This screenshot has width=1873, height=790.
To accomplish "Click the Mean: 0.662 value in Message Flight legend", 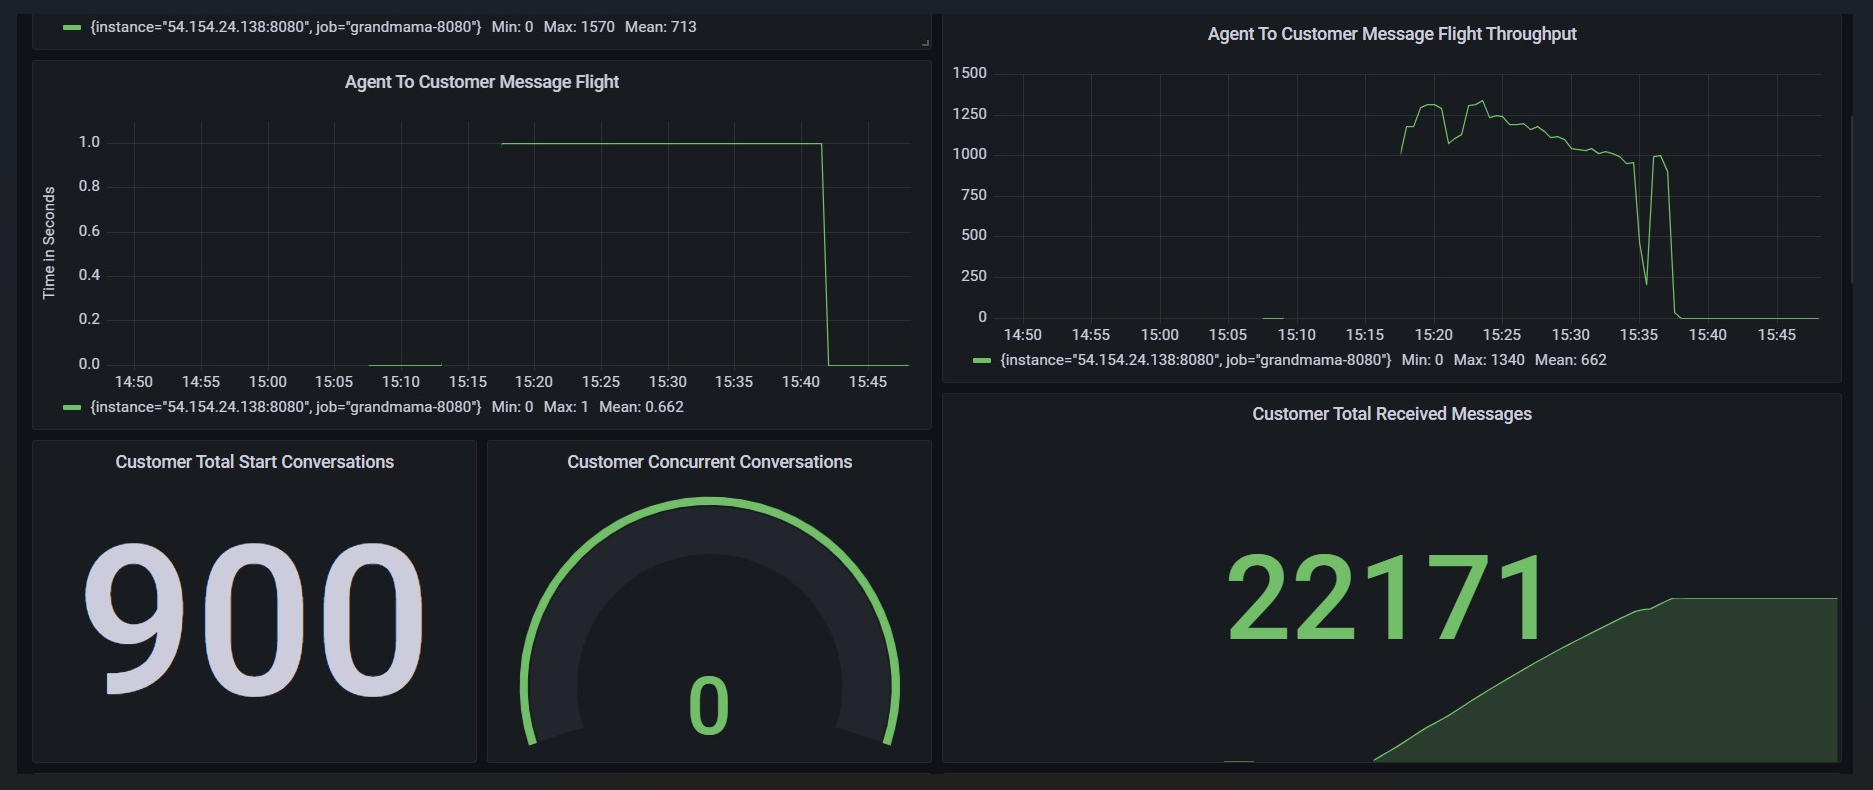I will (641, 407).
